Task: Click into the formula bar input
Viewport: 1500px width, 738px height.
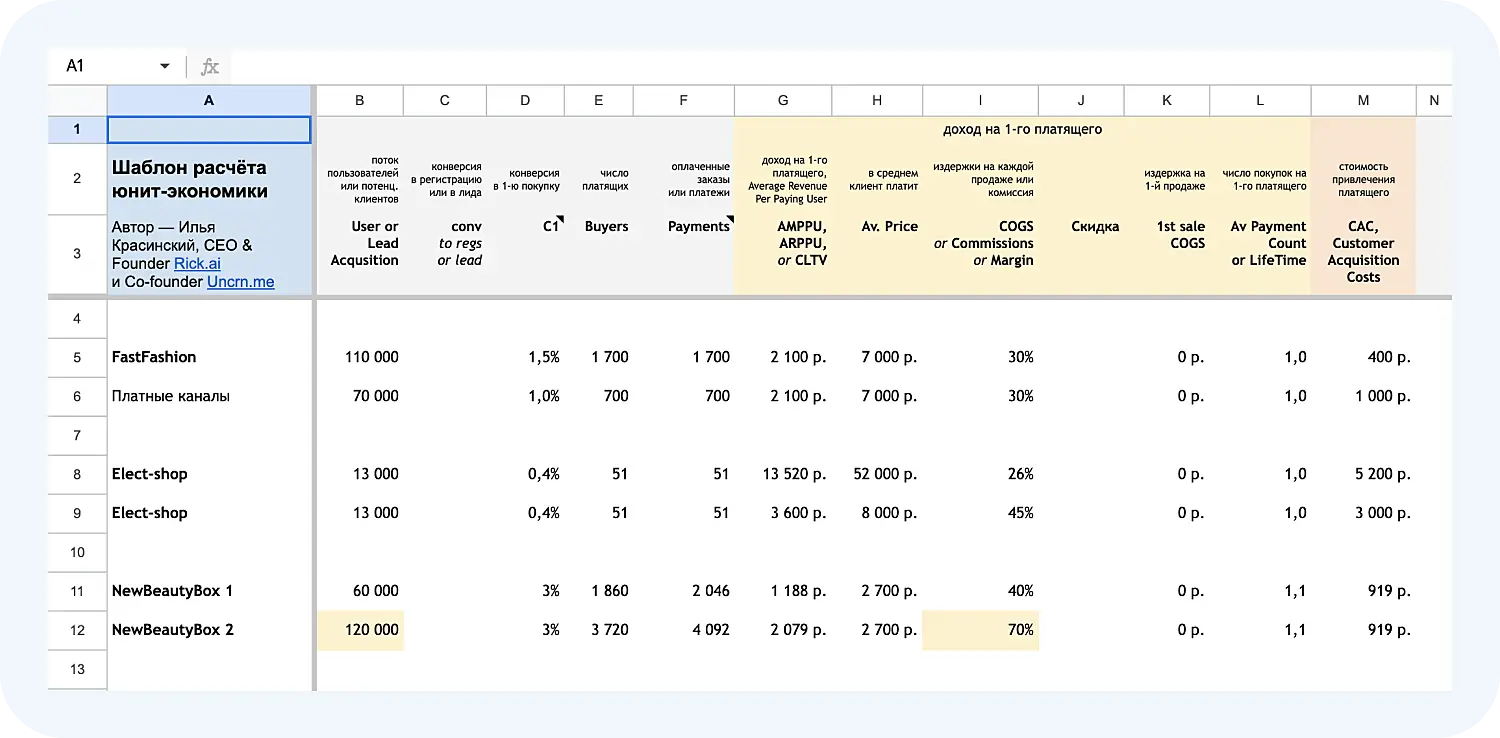Action: (x=800, y=67)
